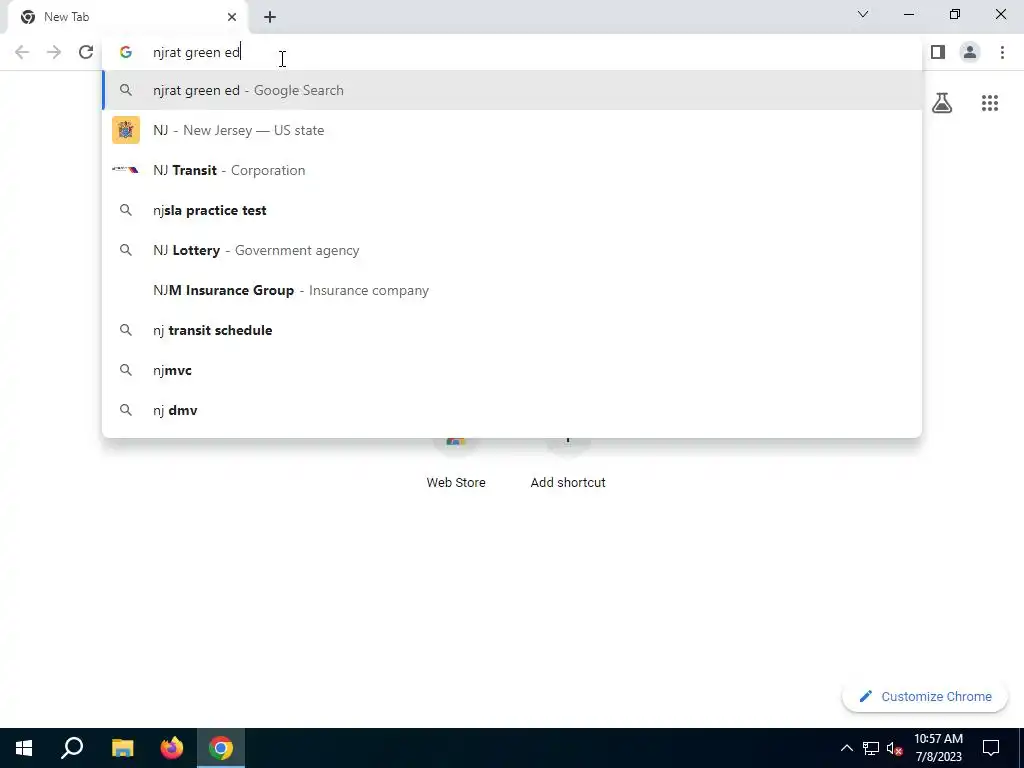Open the Windows notification center
1024x768 pixels.
pyautogui.click(x=991, y=748)
